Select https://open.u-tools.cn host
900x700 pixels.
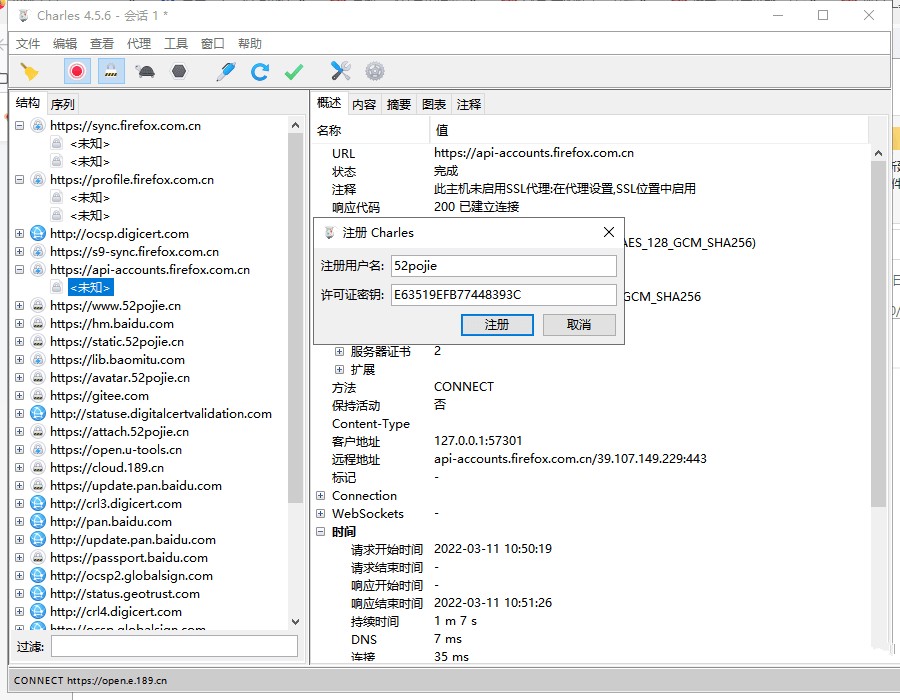[116, 450]
